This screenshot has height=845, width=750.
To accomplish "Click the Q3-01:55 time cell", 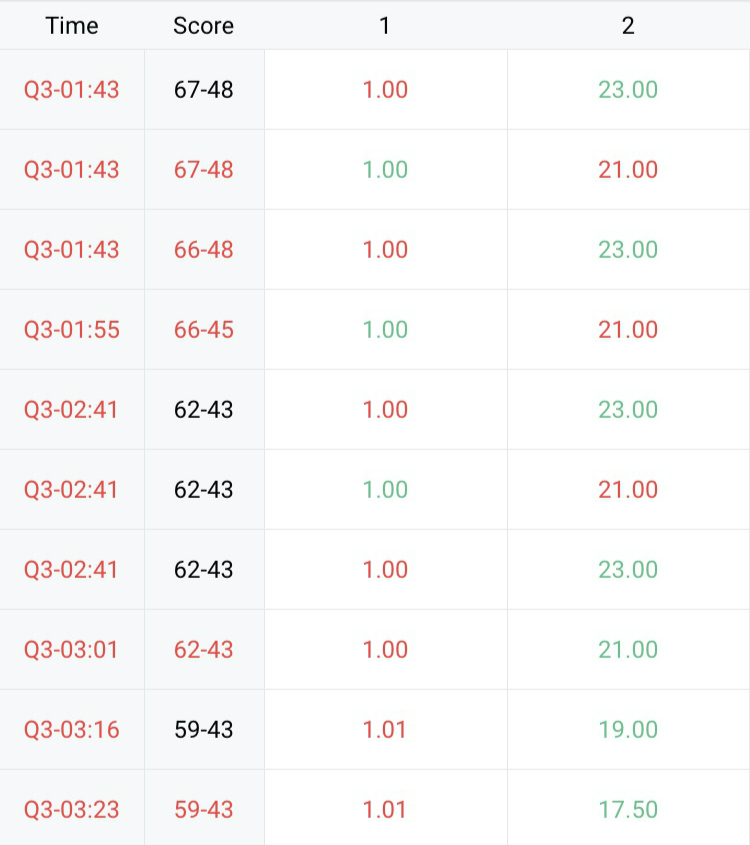I will [72, 330].
